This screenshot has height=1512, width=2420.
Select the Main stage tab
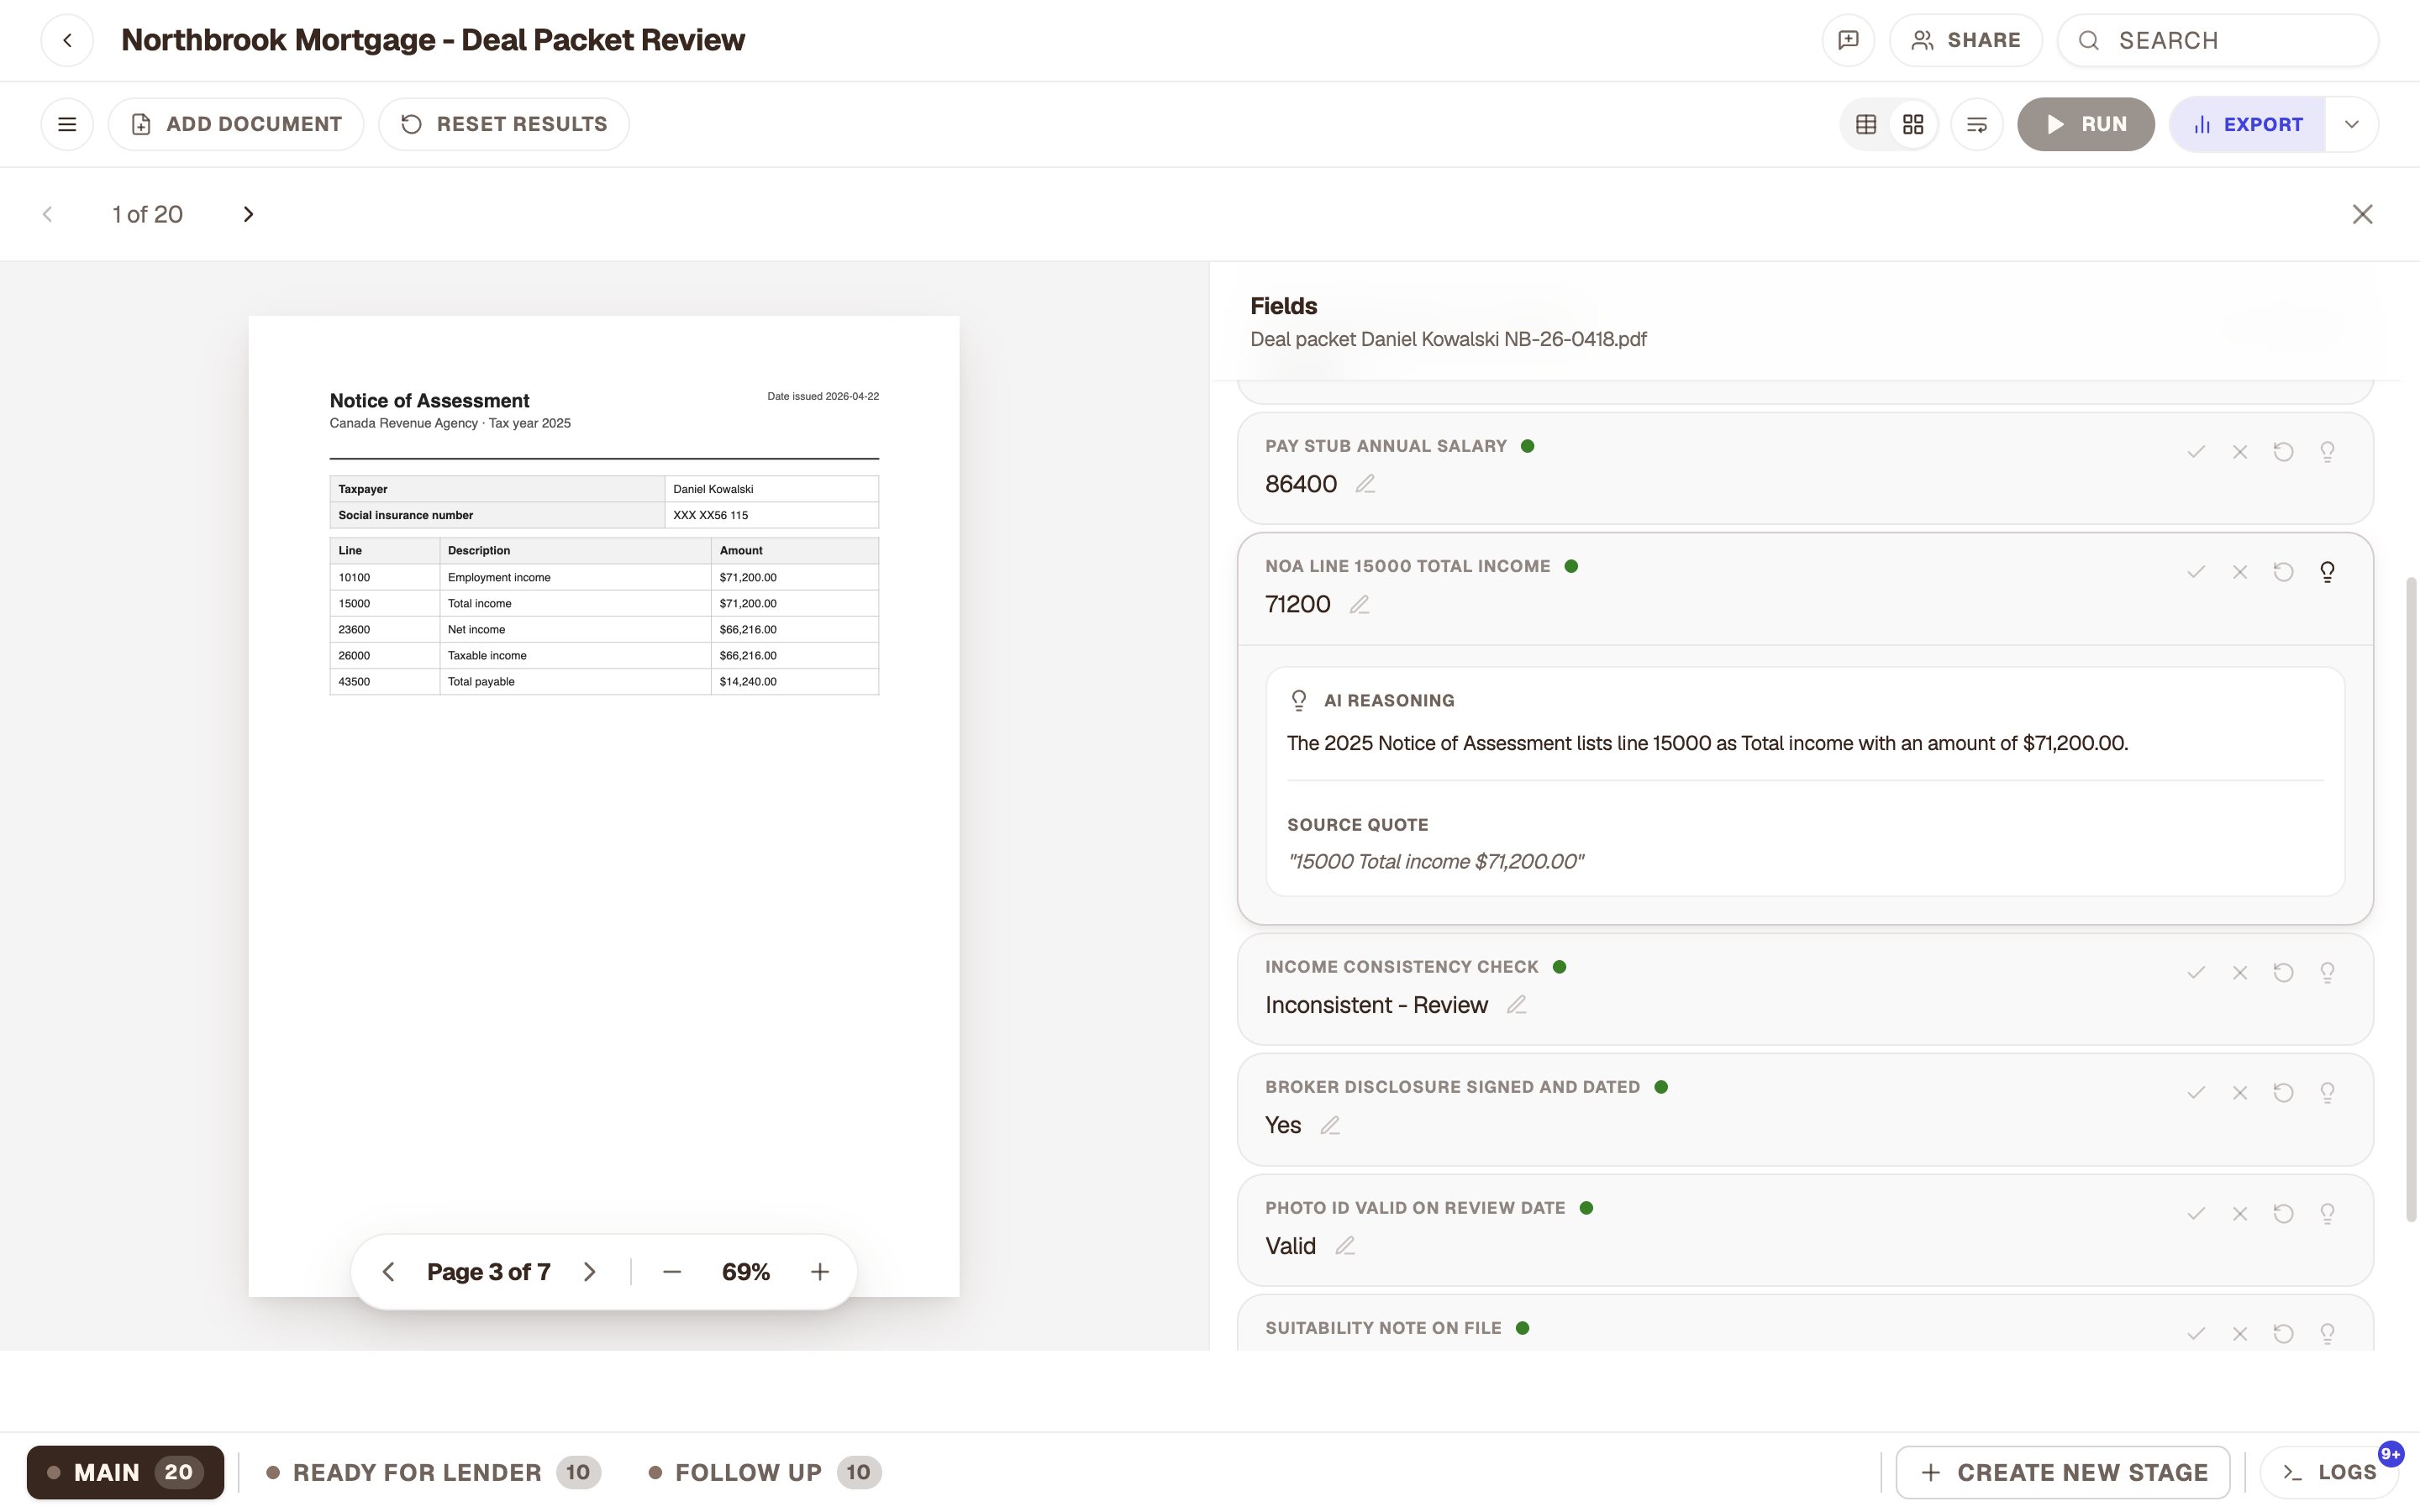[x=125, y=1472]
